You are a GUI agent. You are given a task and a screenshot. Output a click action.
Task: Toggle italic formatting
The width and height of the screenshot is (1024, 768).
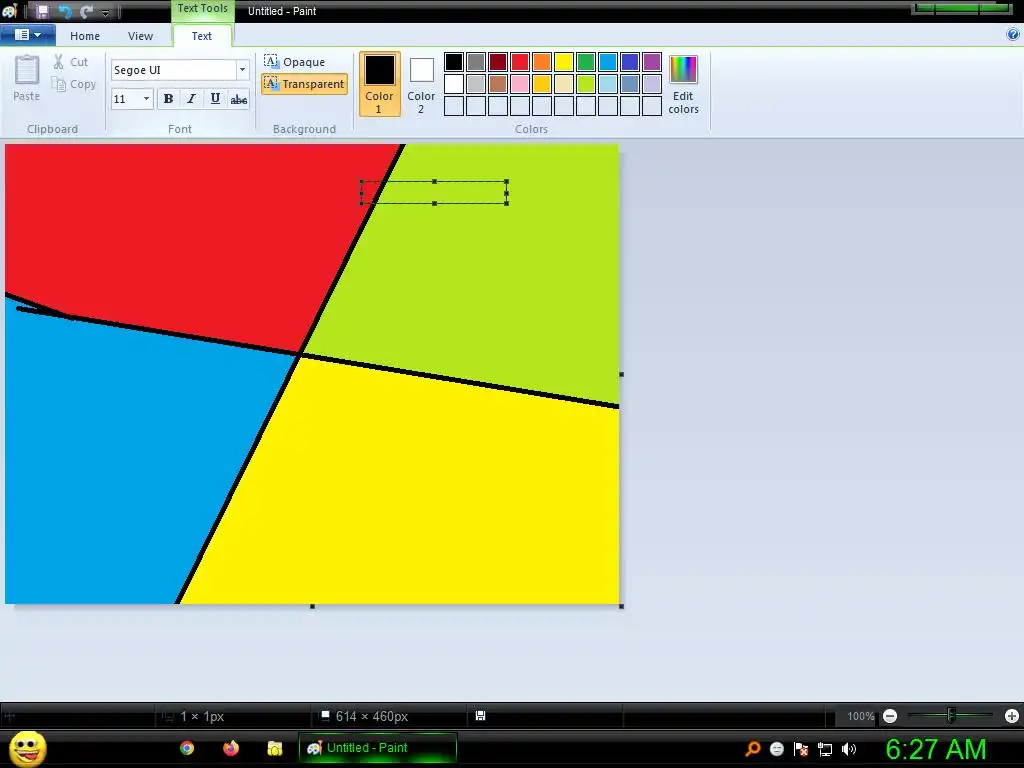pos(191,99)
